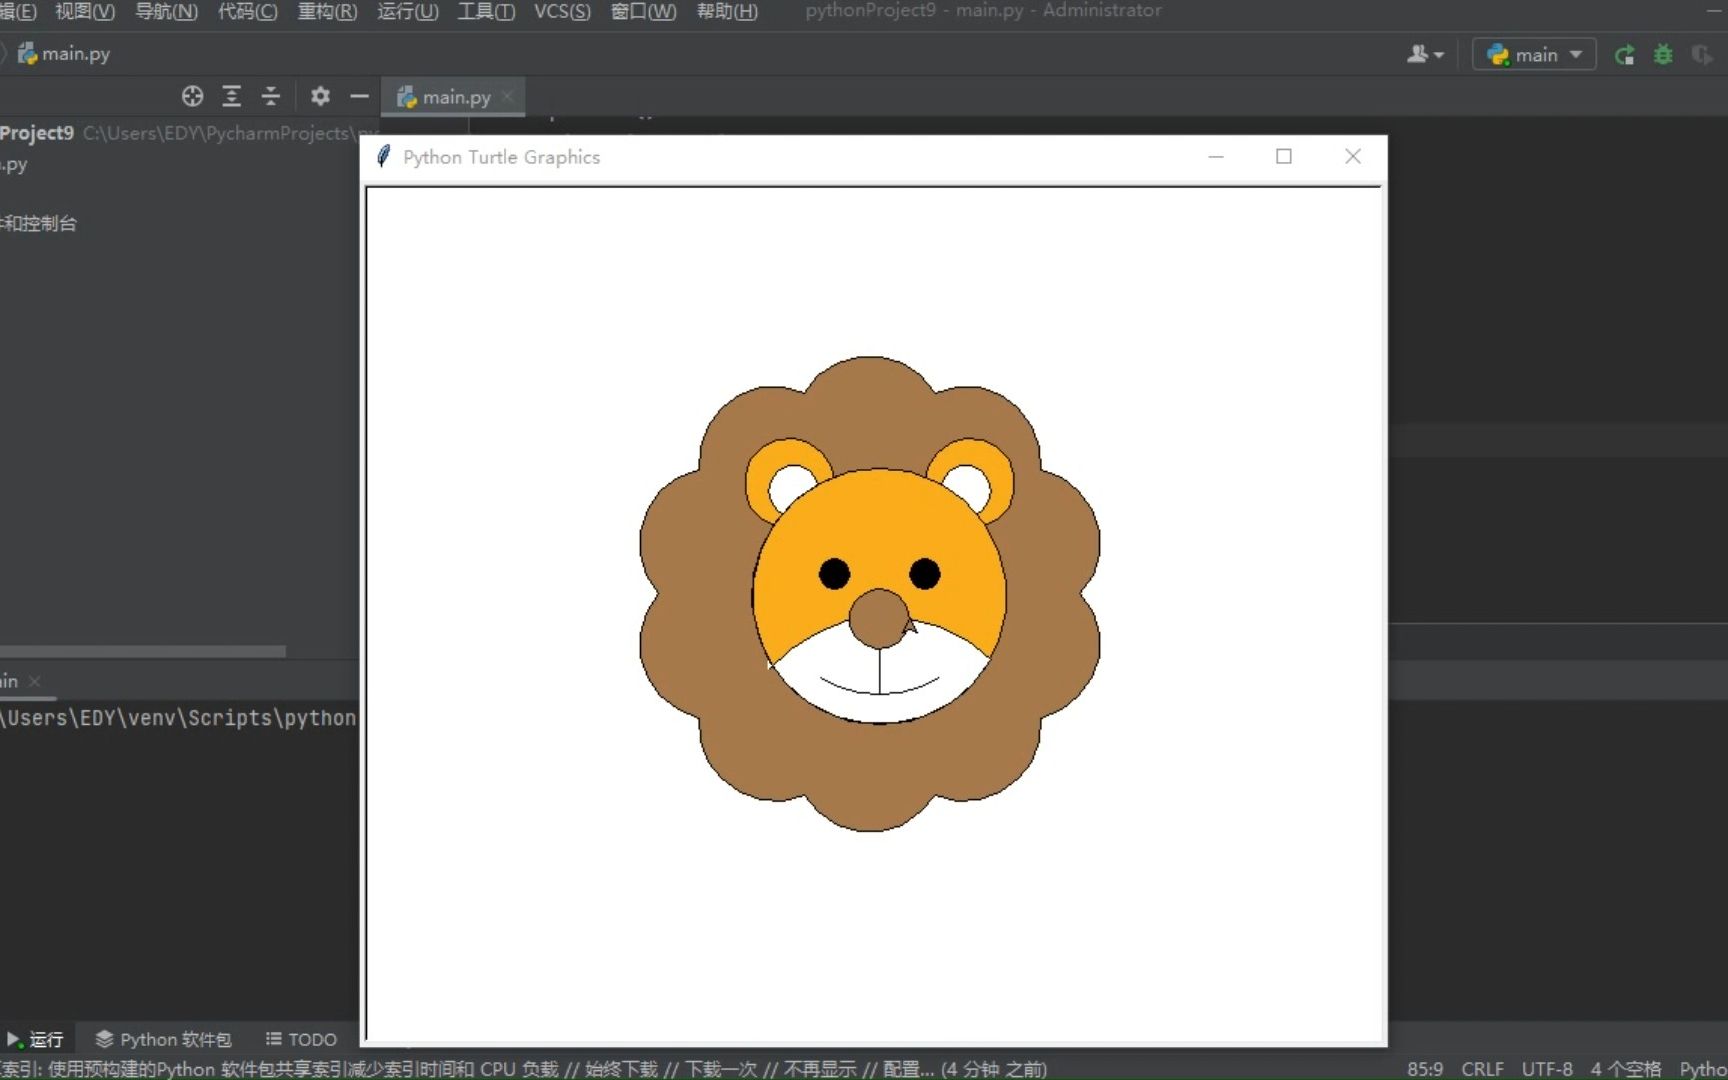Open the 运行(U) menu
The width and height of the screenshot is (1728, 1080).
pos(406,12)
